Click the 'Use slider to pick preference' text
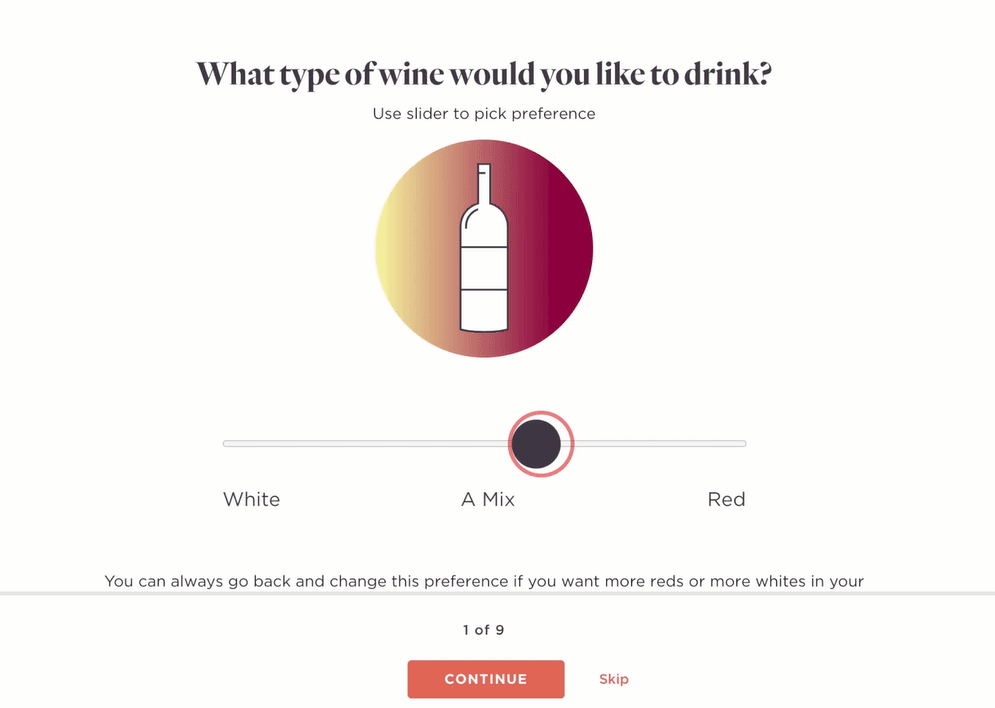995x708 pixels. [484, 114]
